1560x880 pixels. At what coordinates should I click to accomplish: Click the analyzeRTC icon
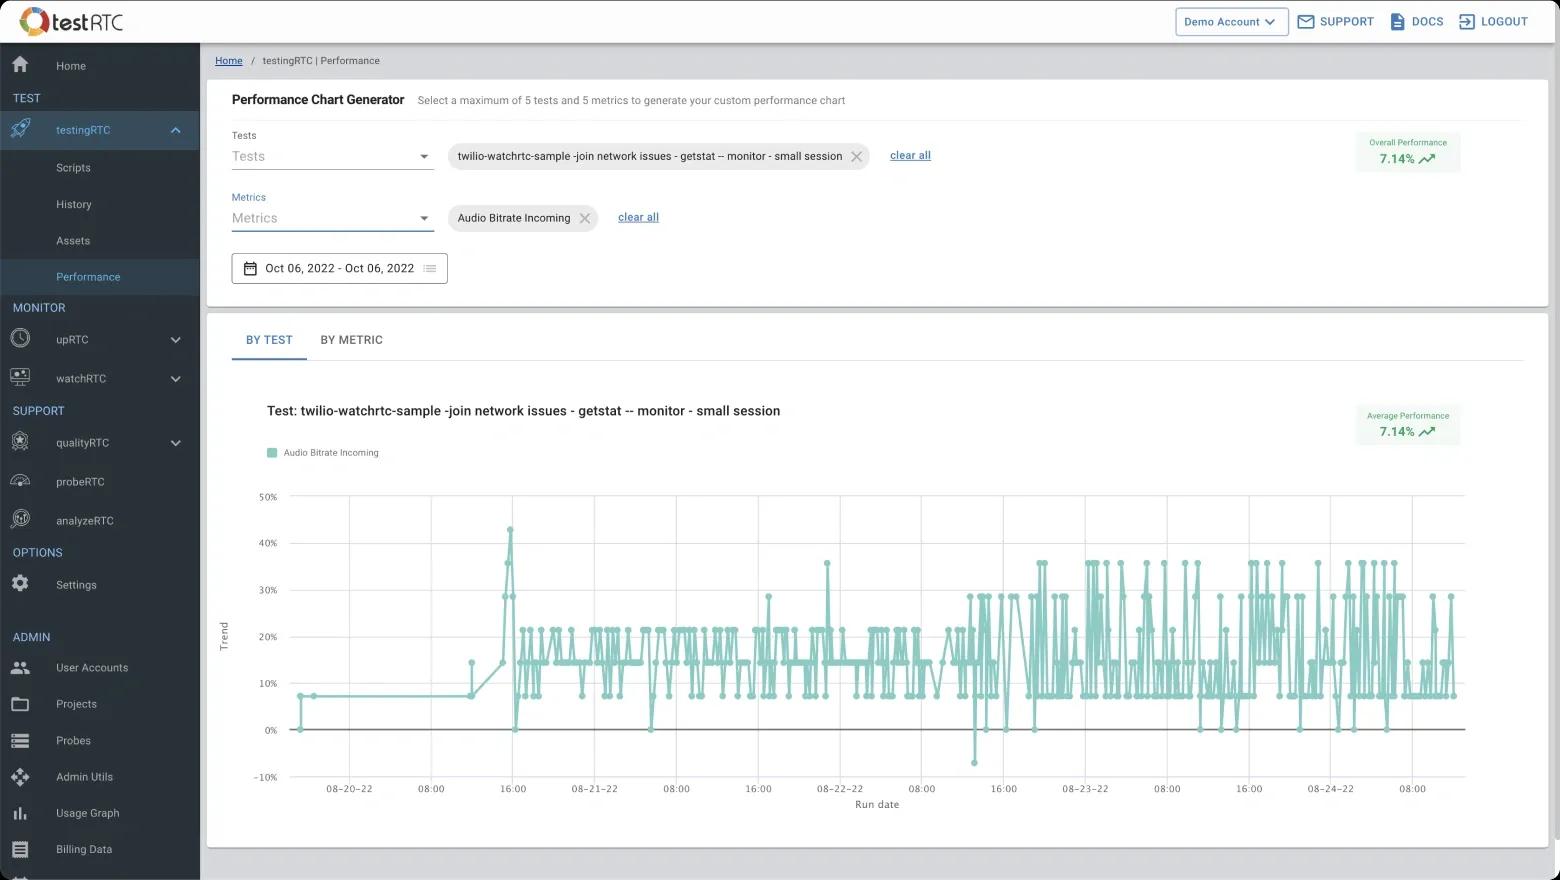(x=20, y=520)
